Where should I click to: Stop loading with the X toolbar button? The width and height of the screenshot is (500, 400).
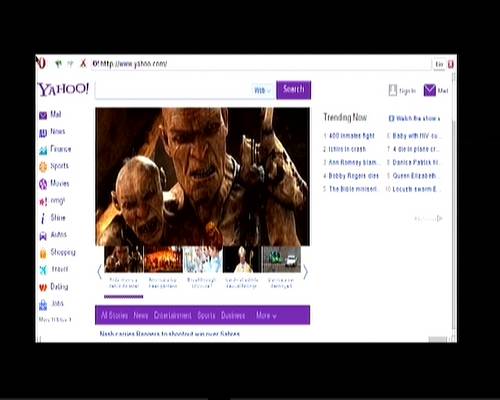(83, 63)
